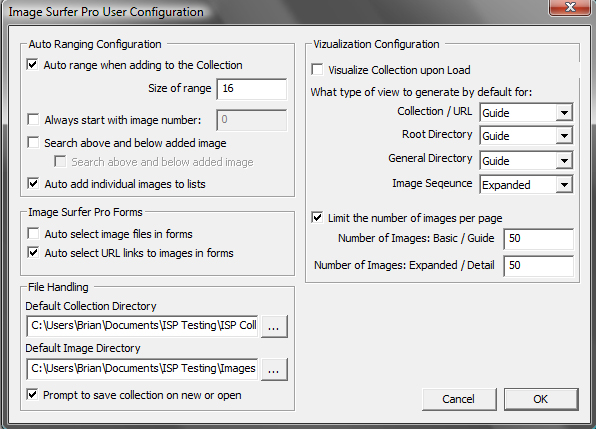Click the Number of Images: Basic / Guide field

tap(538, 239)
